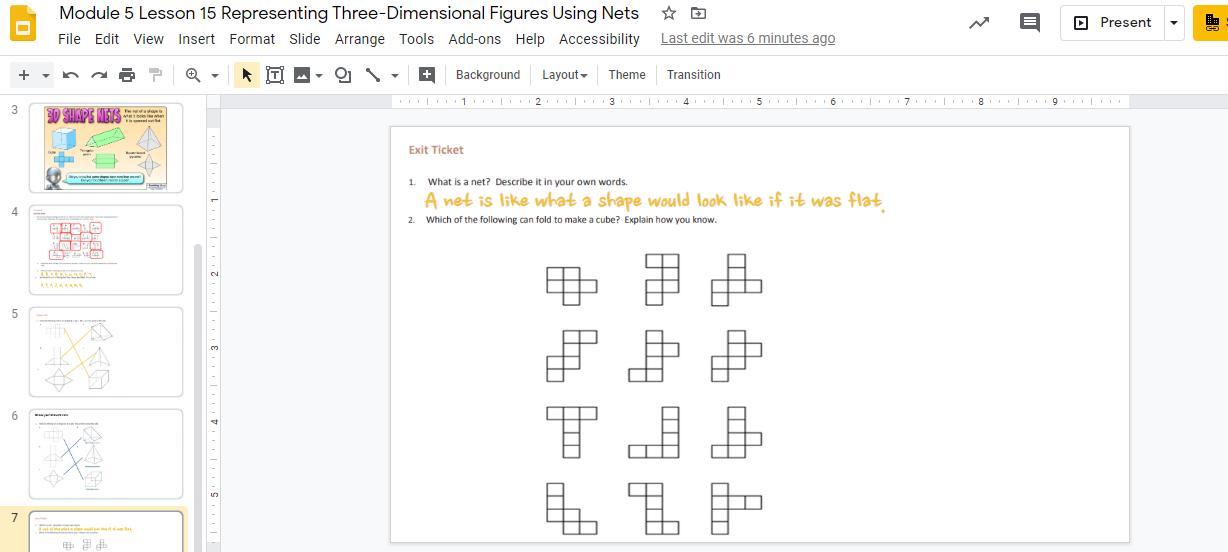Image resolution: width=1228 pixels, height=552 pixels.
Task: Click the Paint format icon
Action: tap(155, 75)
